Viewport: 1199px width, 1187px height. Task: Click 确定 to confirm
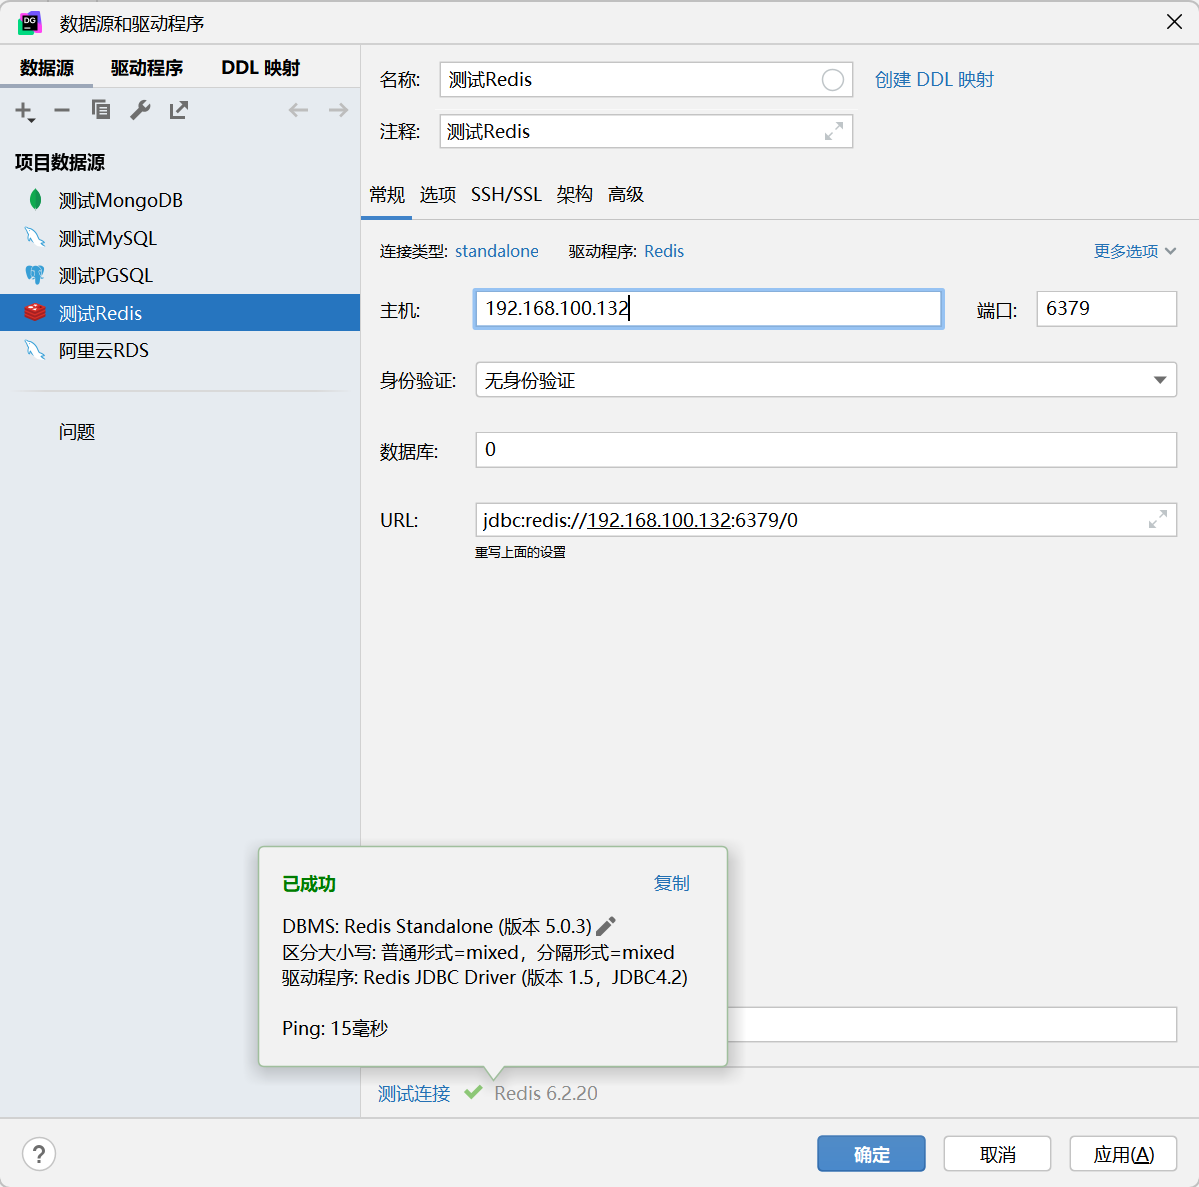[871, 1153]
